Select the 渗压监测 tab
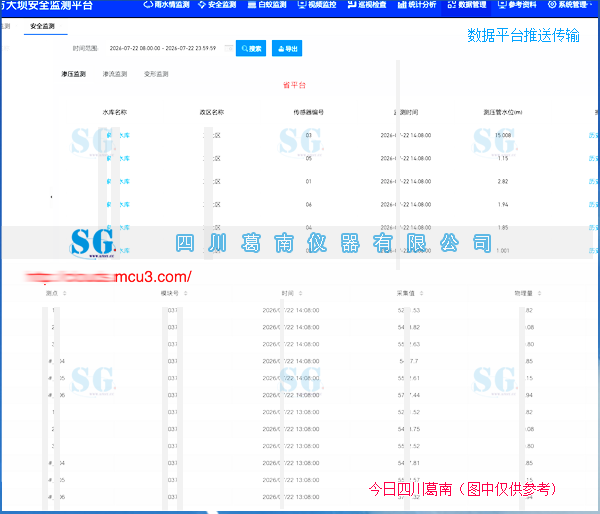Viewport: 600px width, 514px height. [x=73, y=74]
